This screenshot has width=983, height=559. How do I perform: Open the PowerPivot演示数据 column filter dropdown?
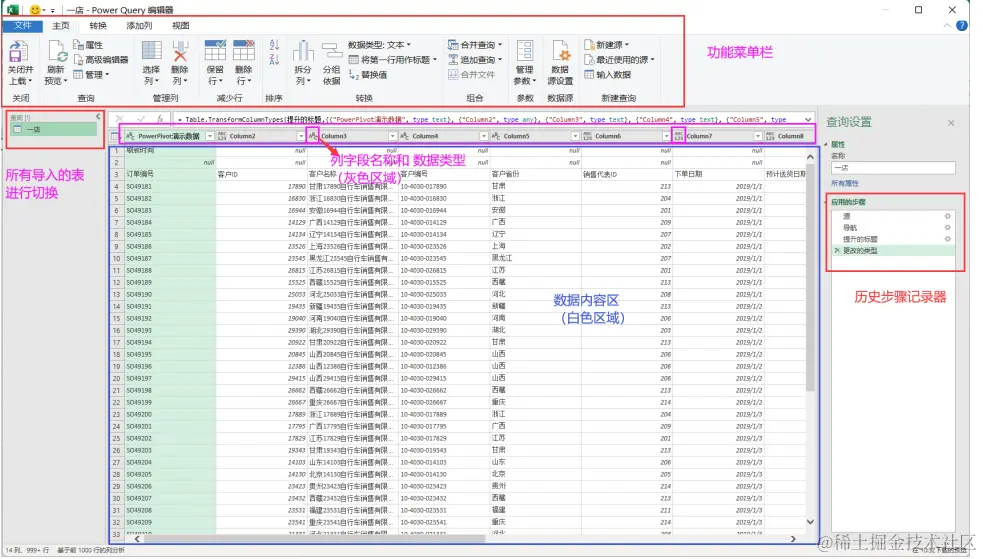(x=210, y=136)
